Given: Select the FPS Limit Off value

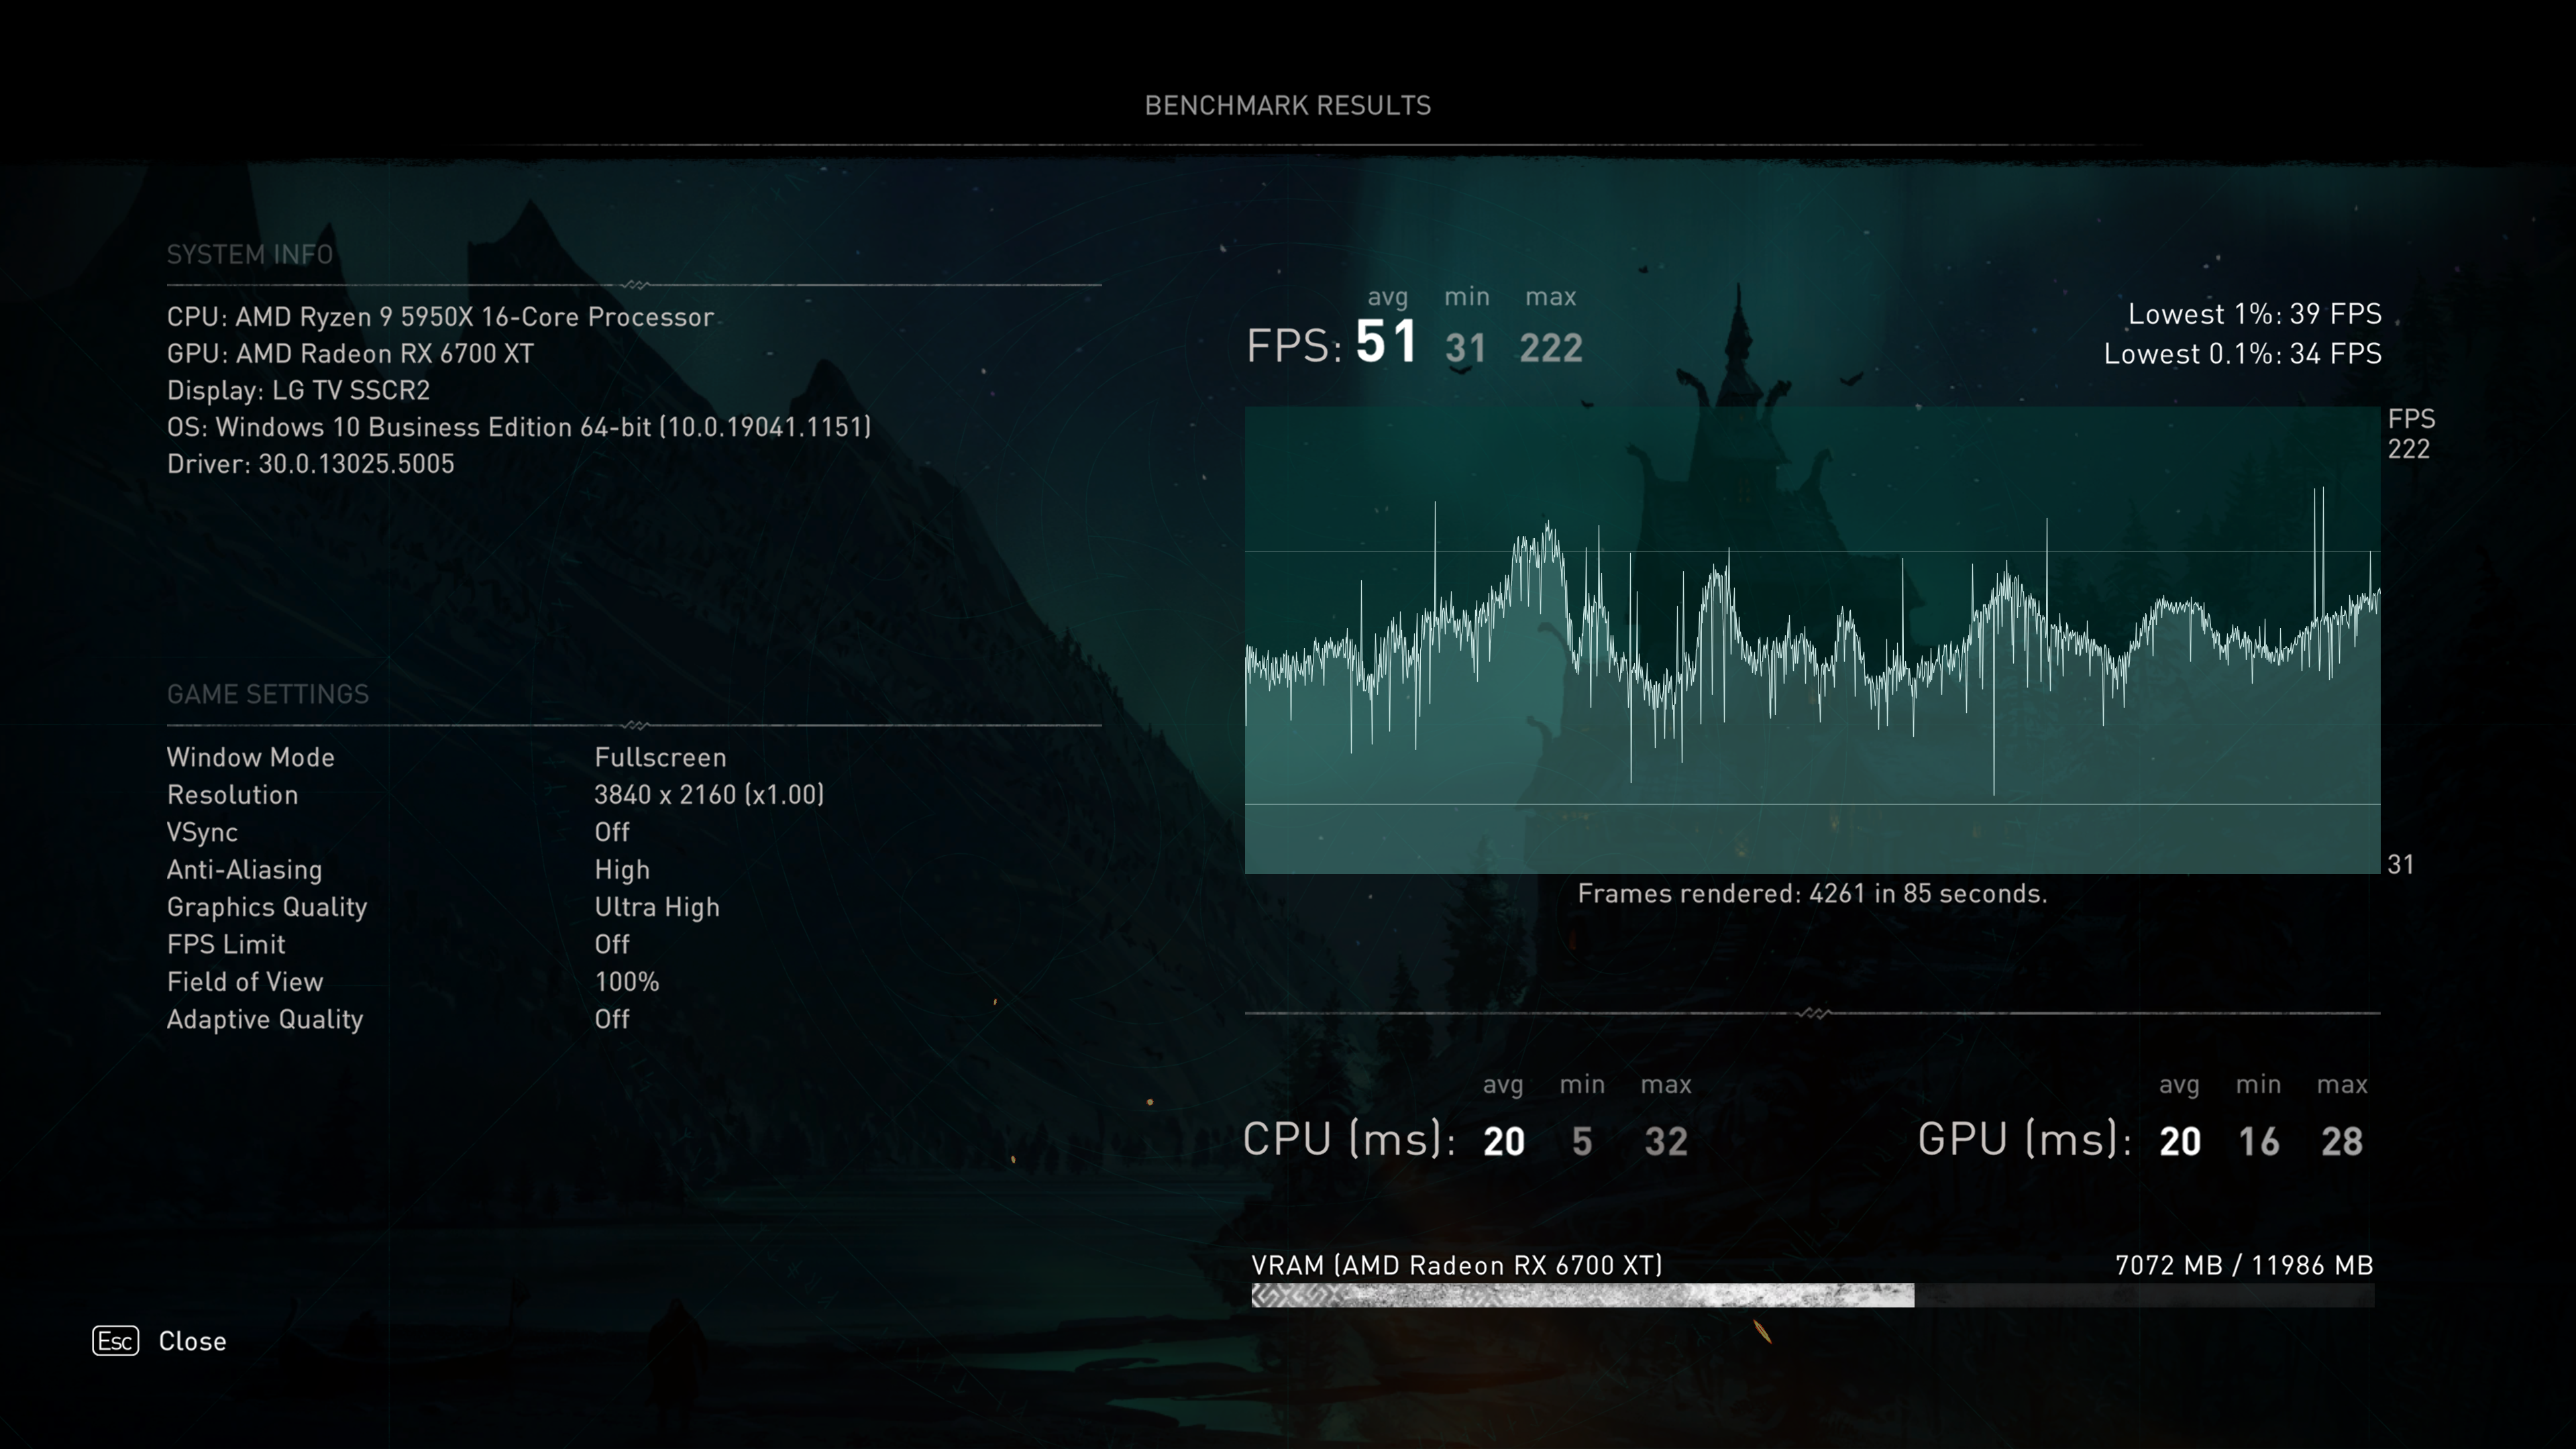Looking at the screenshot, I should click(612, 944).
